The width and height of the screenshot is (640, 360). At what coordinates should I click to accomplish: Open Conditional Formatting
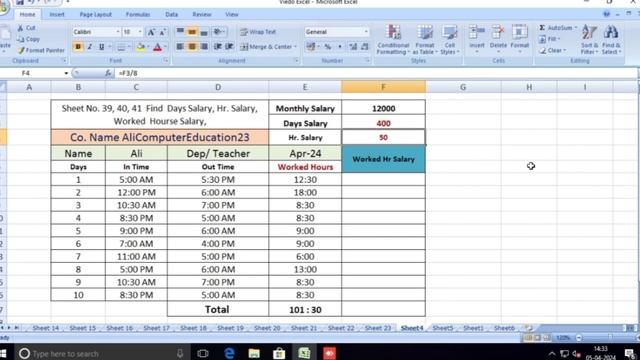pos(393,40)
